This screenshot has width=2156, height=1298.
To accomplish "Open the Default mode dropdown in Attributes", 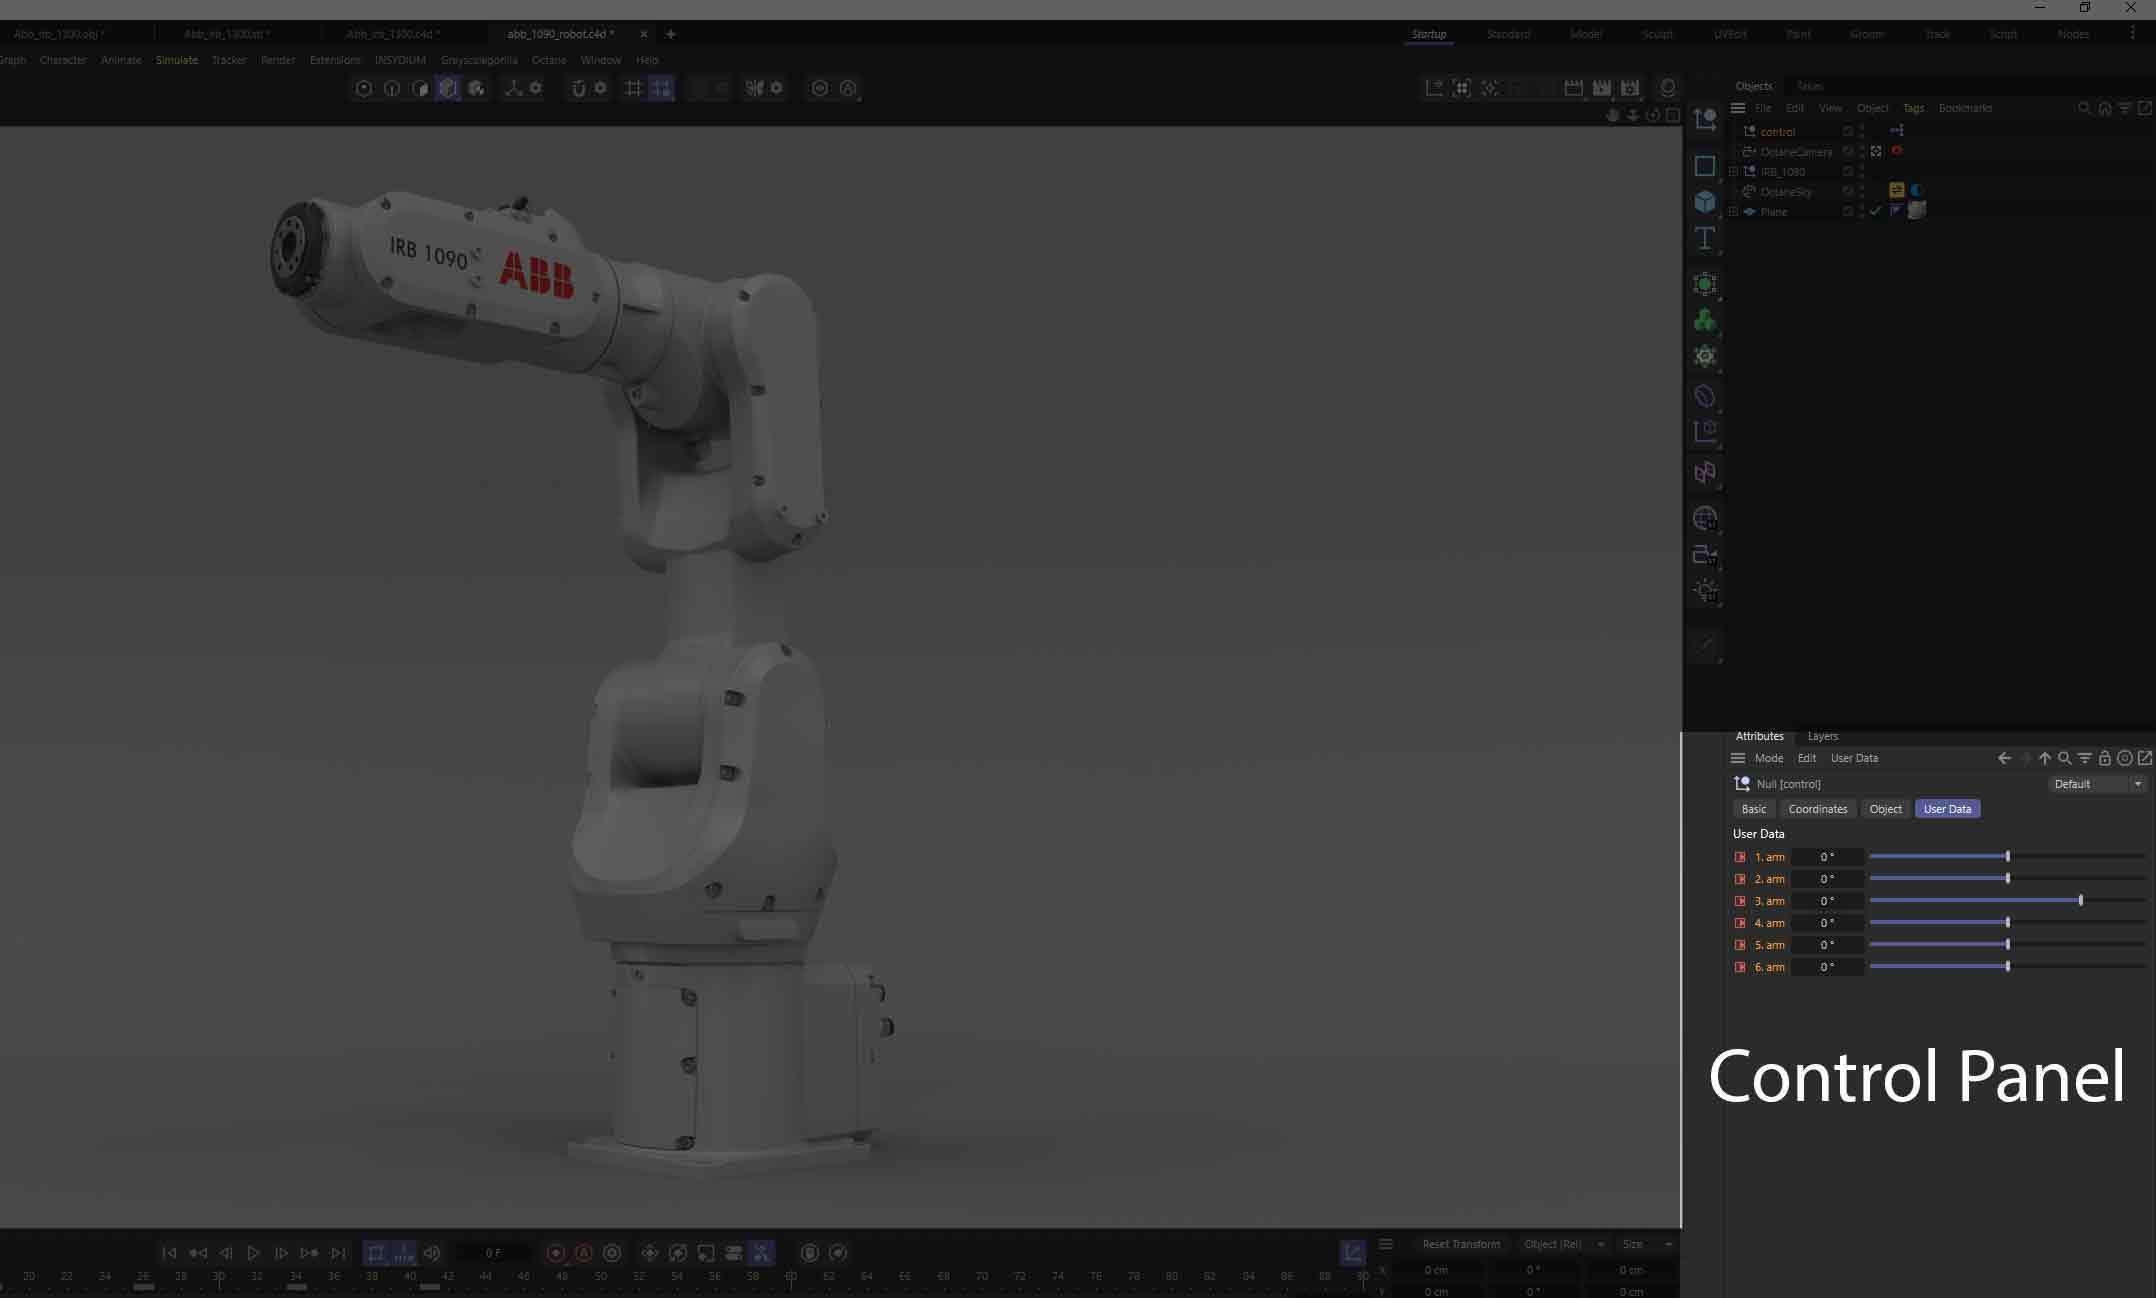I will point(2097,784).
